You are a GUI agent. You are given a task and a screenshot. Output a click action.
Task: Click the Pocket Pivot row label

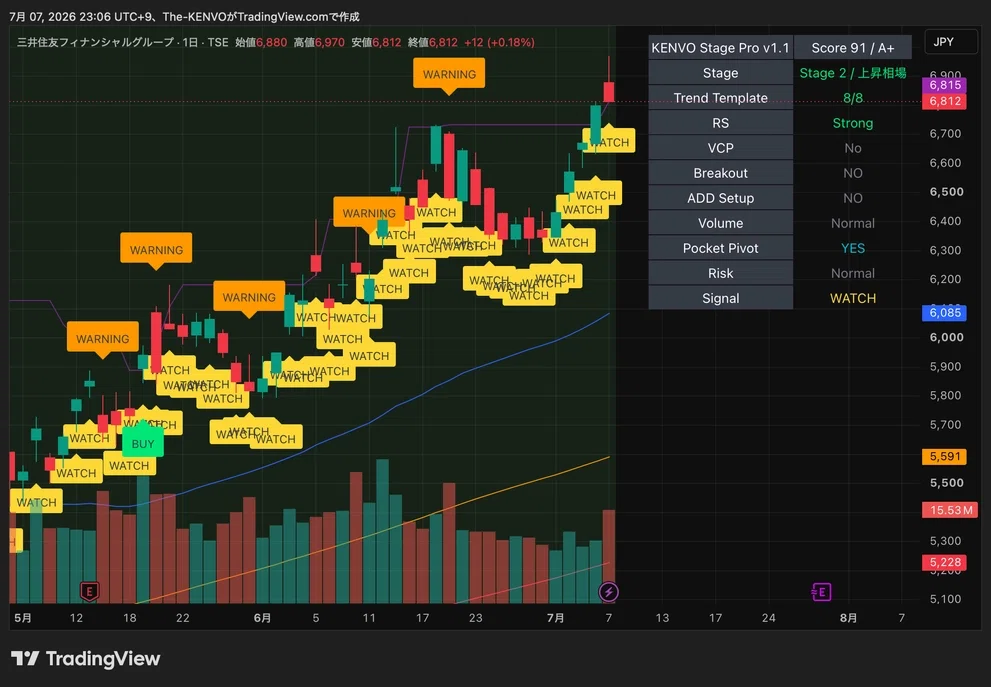[x=720, y=248]
